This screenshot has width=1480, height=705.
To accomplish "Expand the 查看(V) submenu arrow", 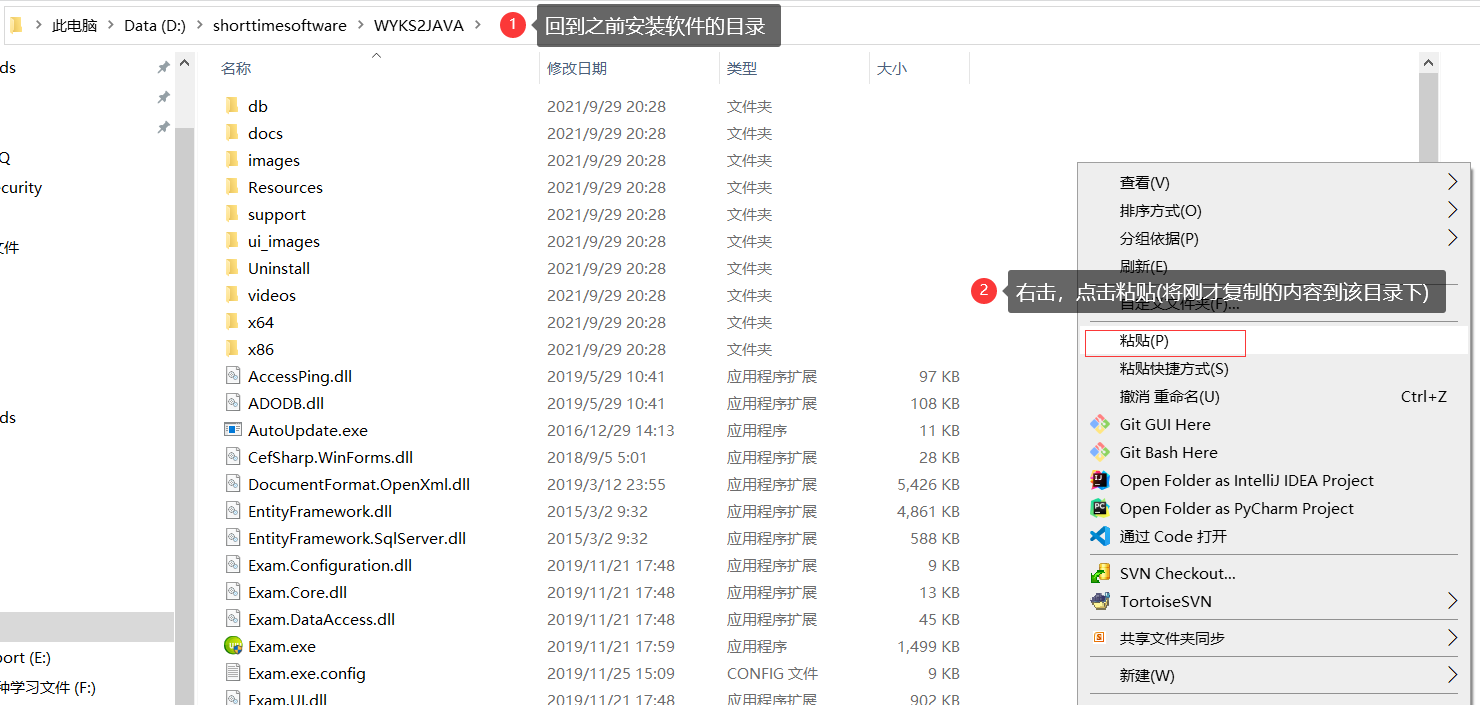I will [1453, 182].
